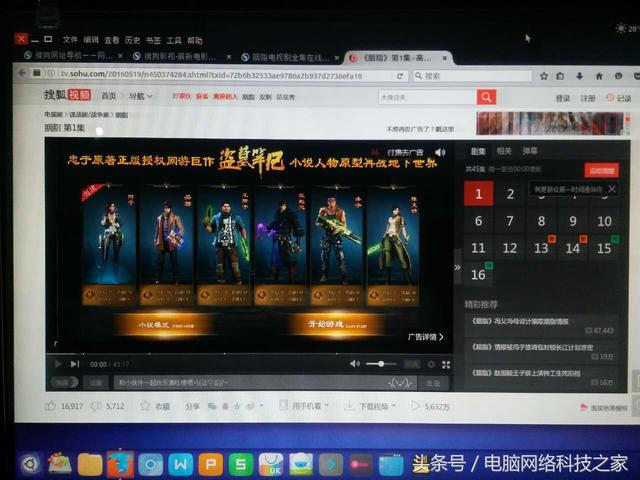Switch to the 弹幕 panel tab
Screen dimensions: 640x480
pyautogui.click(x=529, y=151)
